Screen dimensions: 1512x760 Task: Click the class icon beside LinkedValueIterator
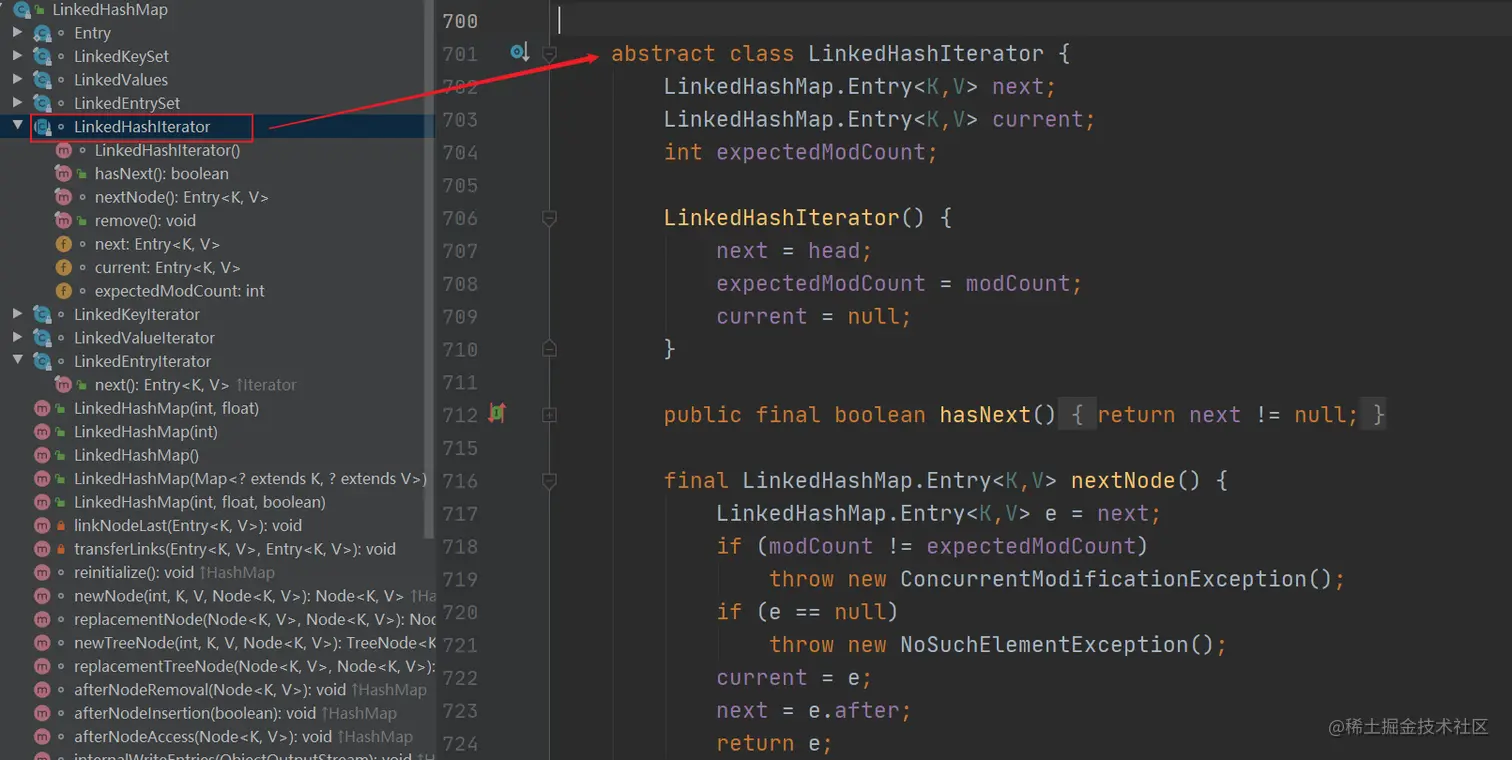pos(42,338)
